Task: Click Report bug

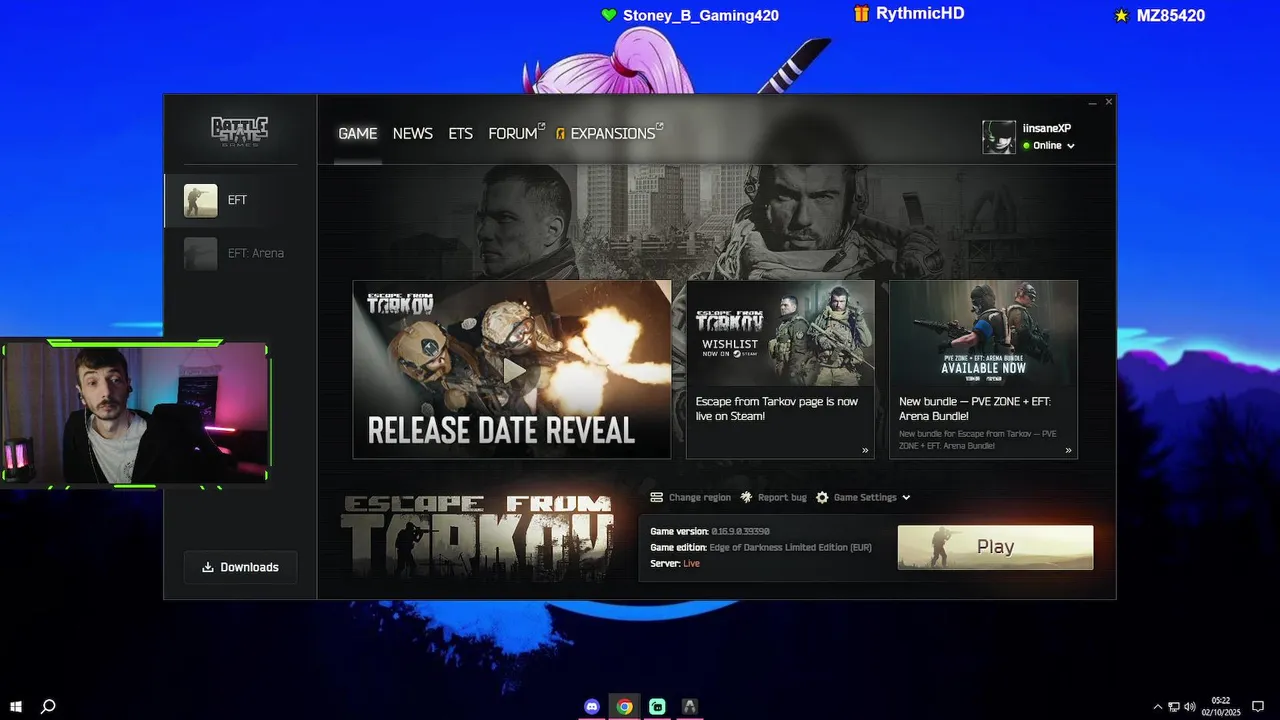Action: [x=782, y=497]
